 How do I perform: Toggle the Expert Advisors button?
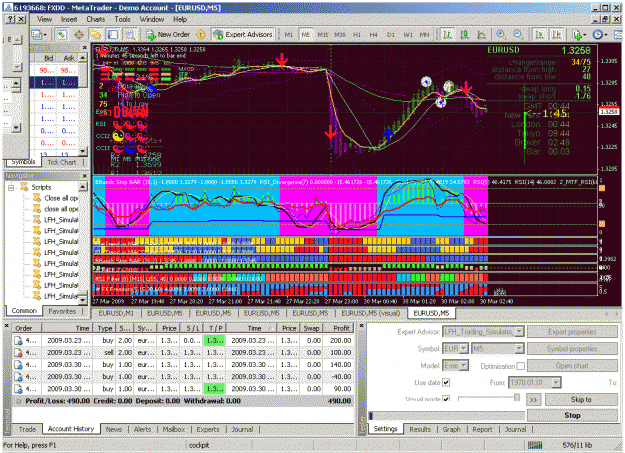coord(243,35)
